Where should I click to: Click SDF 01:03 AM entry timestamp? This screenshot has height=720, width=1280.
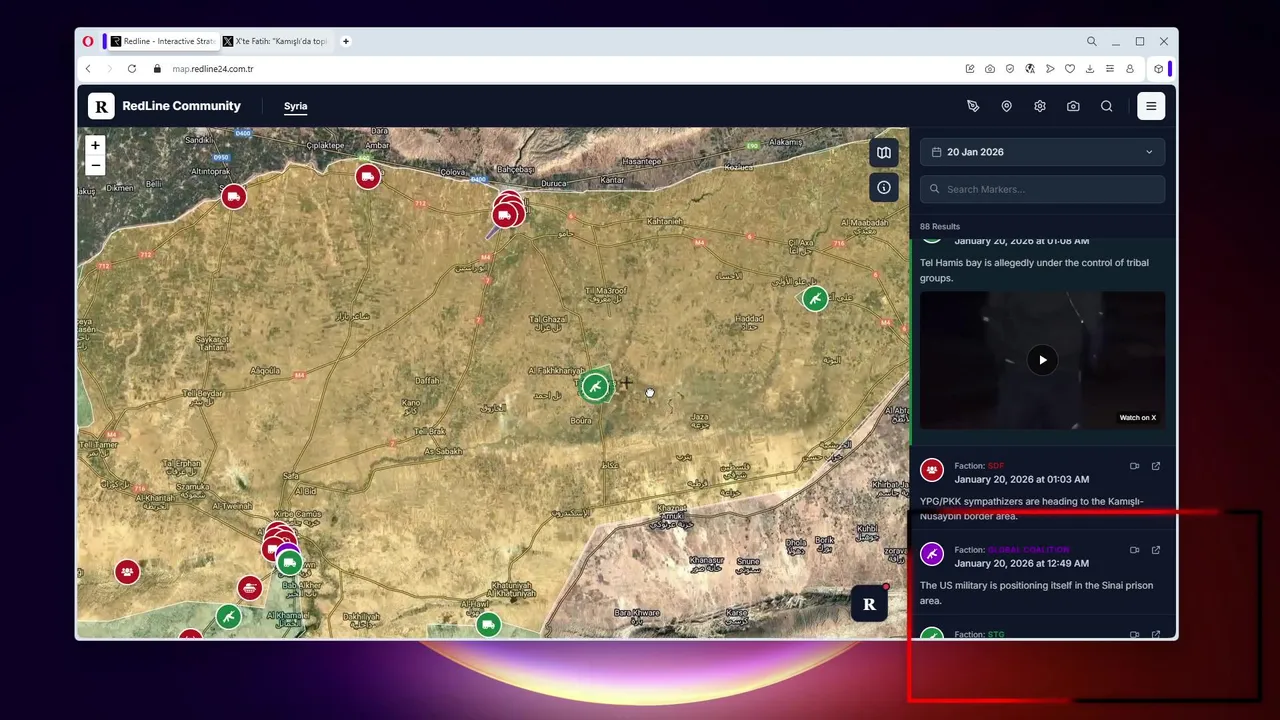[1021, 479]
